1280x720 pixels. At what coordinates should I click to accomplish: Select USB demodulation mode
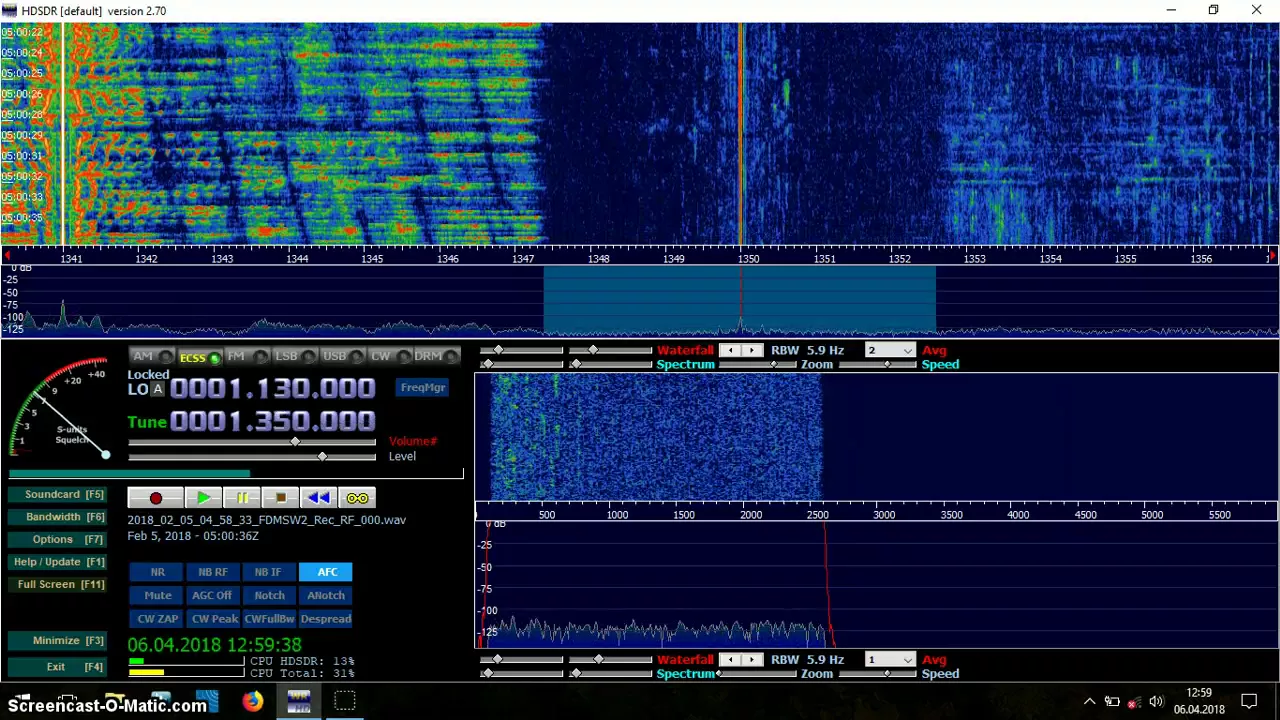(342, 356)
